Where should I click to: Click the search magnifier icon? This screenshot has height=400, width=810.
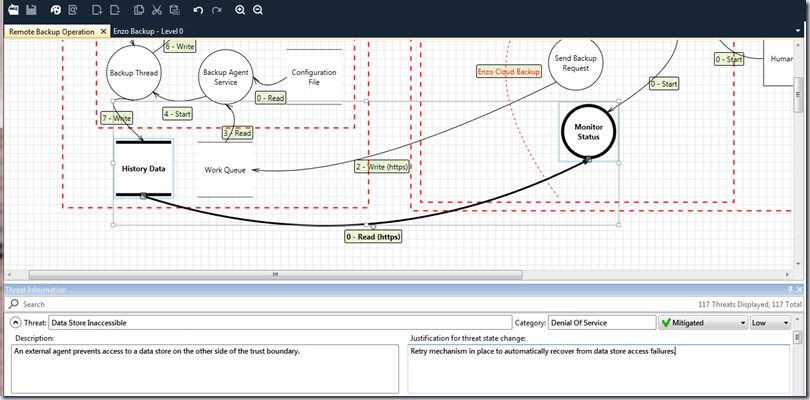[x=13, y=304]
